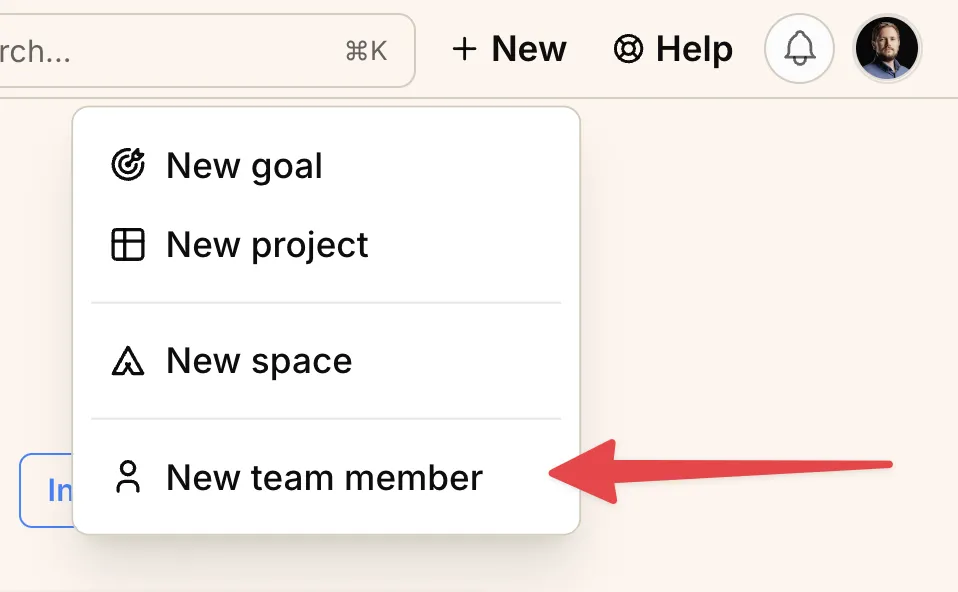Choose New project from the menu
The height and width of the screenshot is (592, 958).
[267, 244]
